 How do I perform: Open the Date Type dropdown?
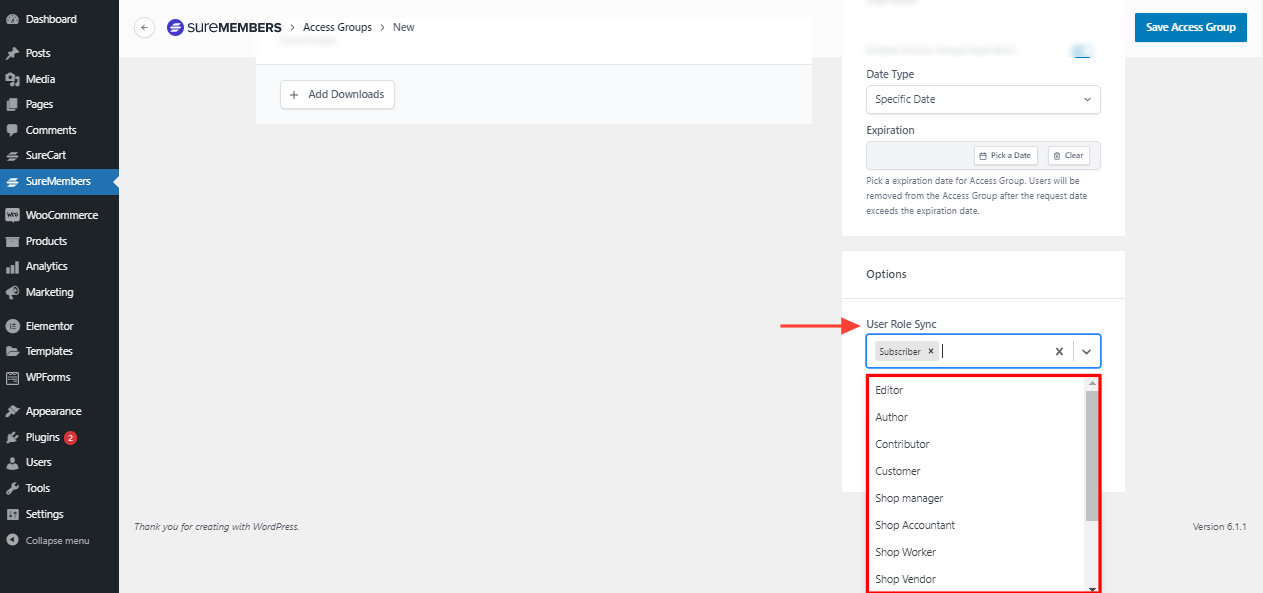coord(983,99)
